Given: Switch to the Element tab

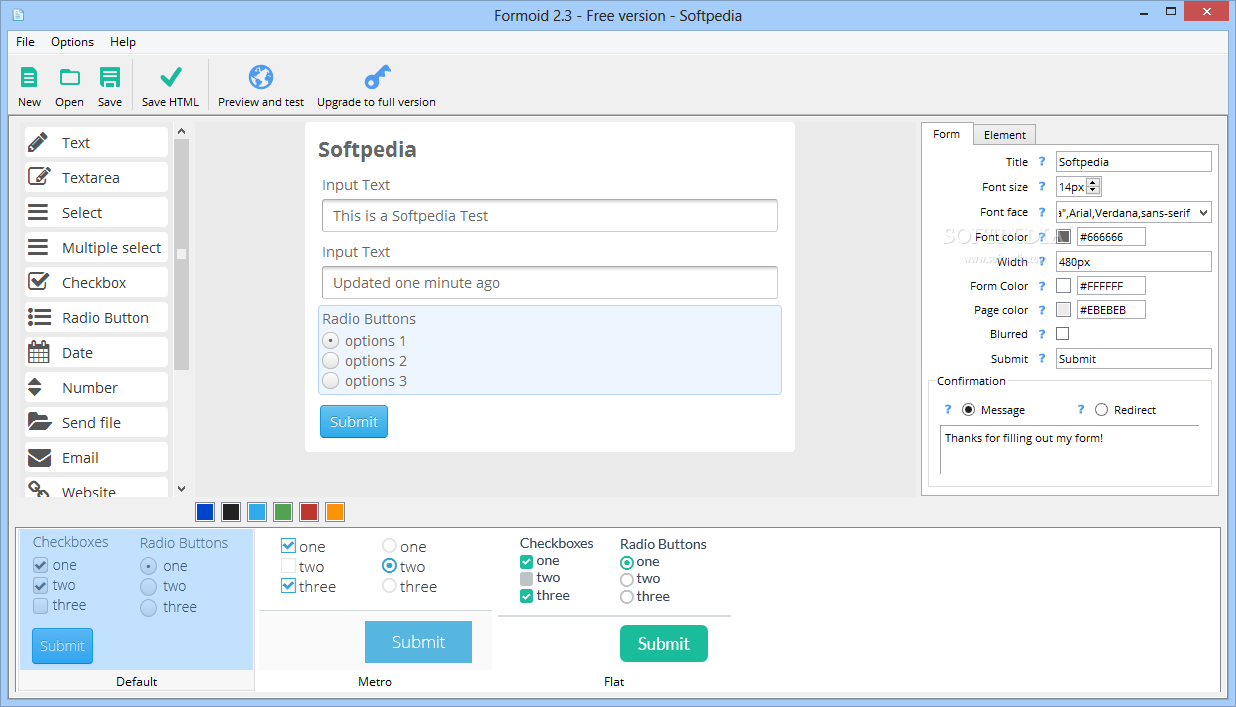Looking at the screenshot, I should [1005, 135].
